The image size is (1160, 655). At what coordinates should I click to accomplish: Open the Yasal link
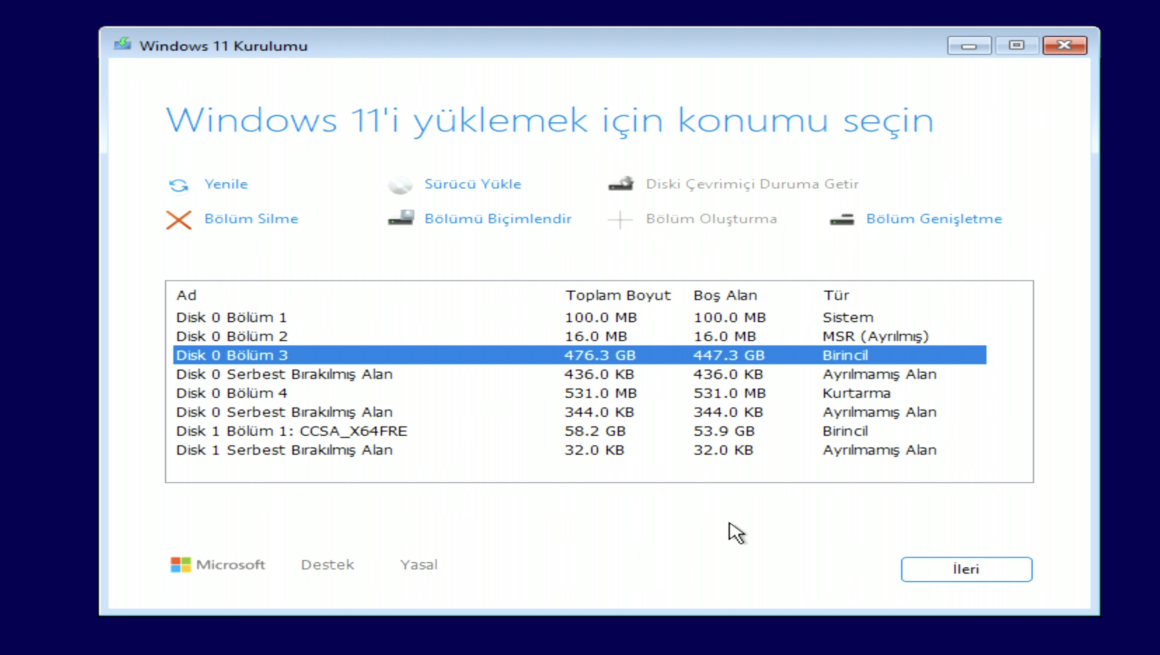pyautogui.click(x=419, y=565)
